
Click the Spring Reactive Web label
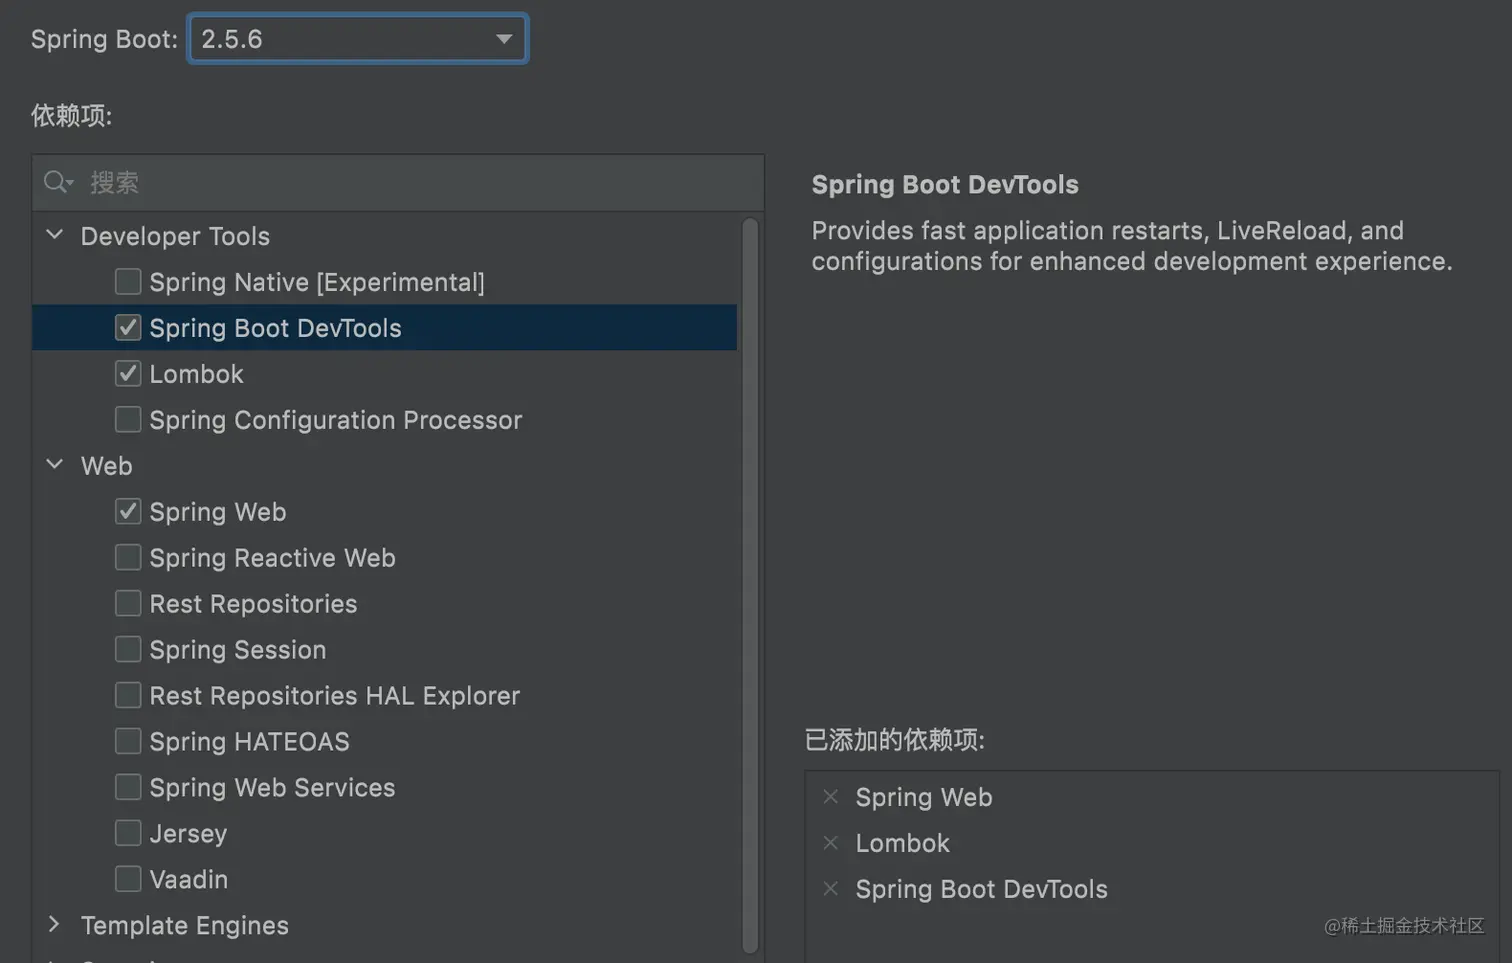[x=272, y=558]
